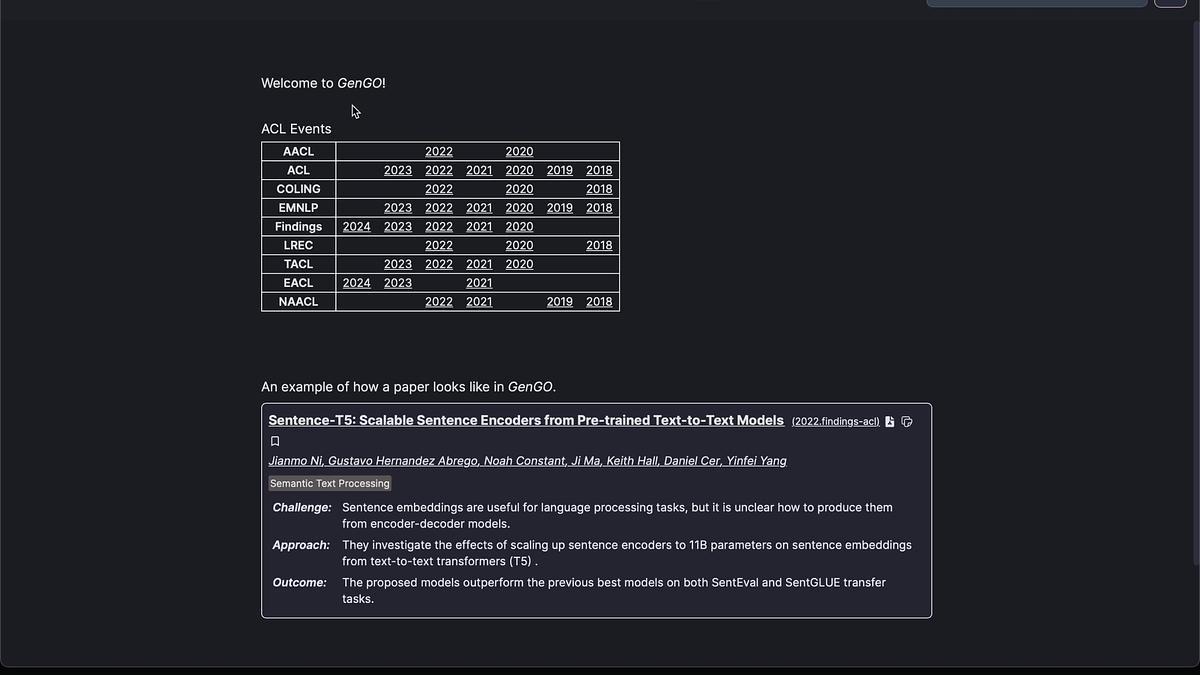
Task: Go to ACL 2019 papers
Action: pyautogui.click(x=560, y=170)
